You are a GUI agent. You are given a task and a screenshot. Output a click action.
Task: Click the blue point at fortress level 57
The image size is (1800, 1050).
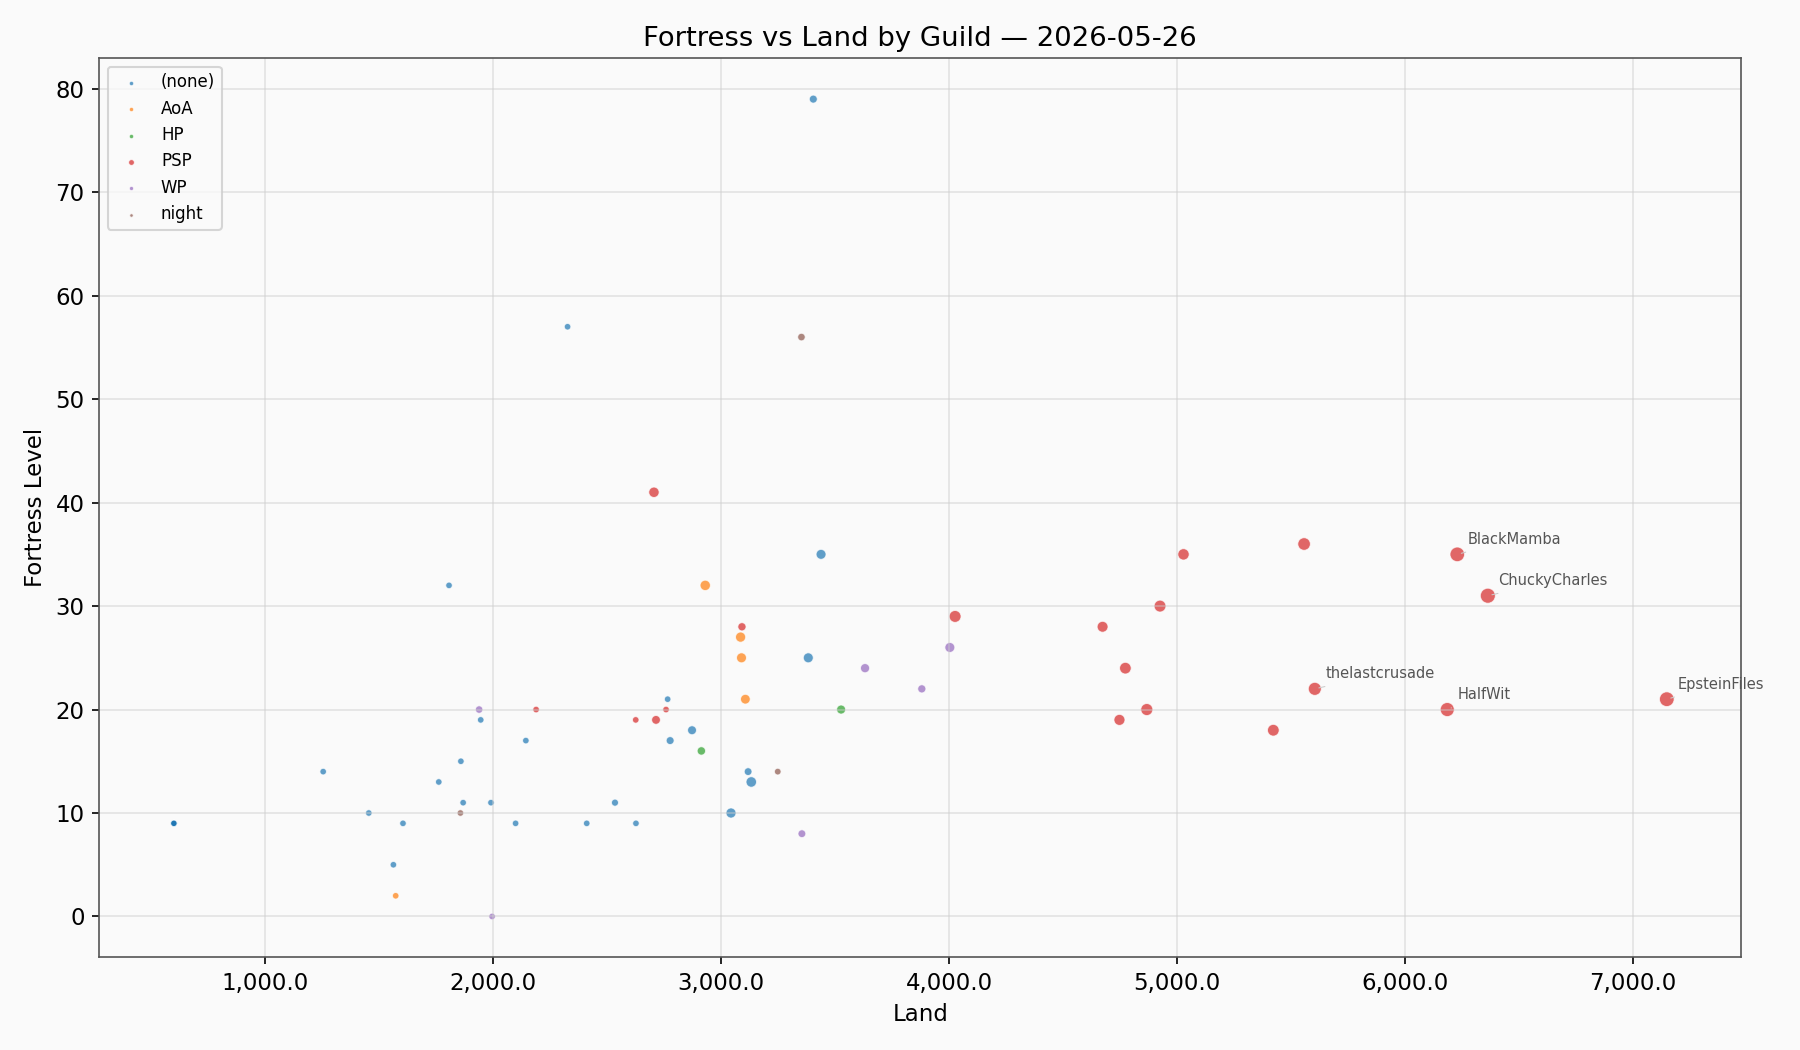(x=567, y=327)
